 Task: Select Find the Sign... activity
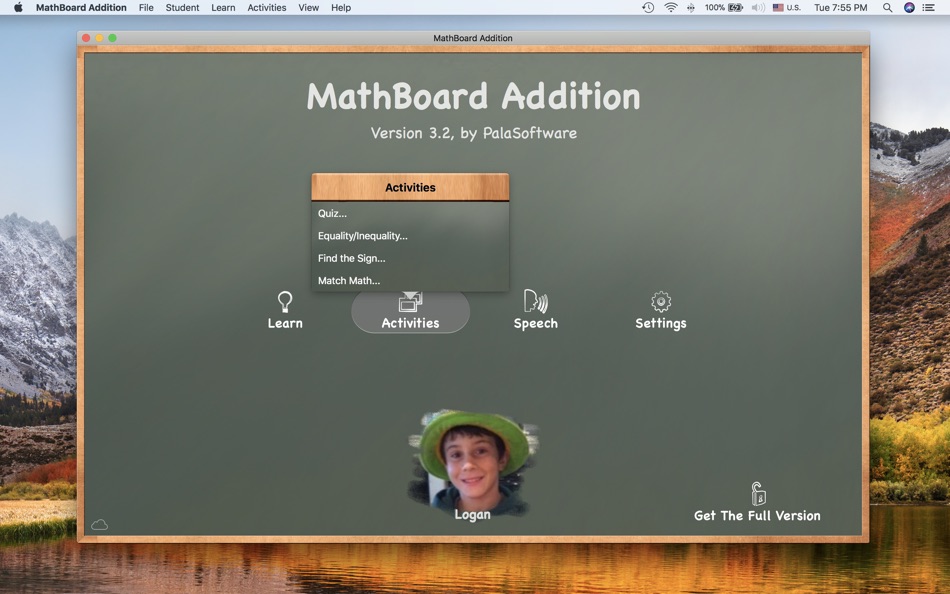point(410,258)
